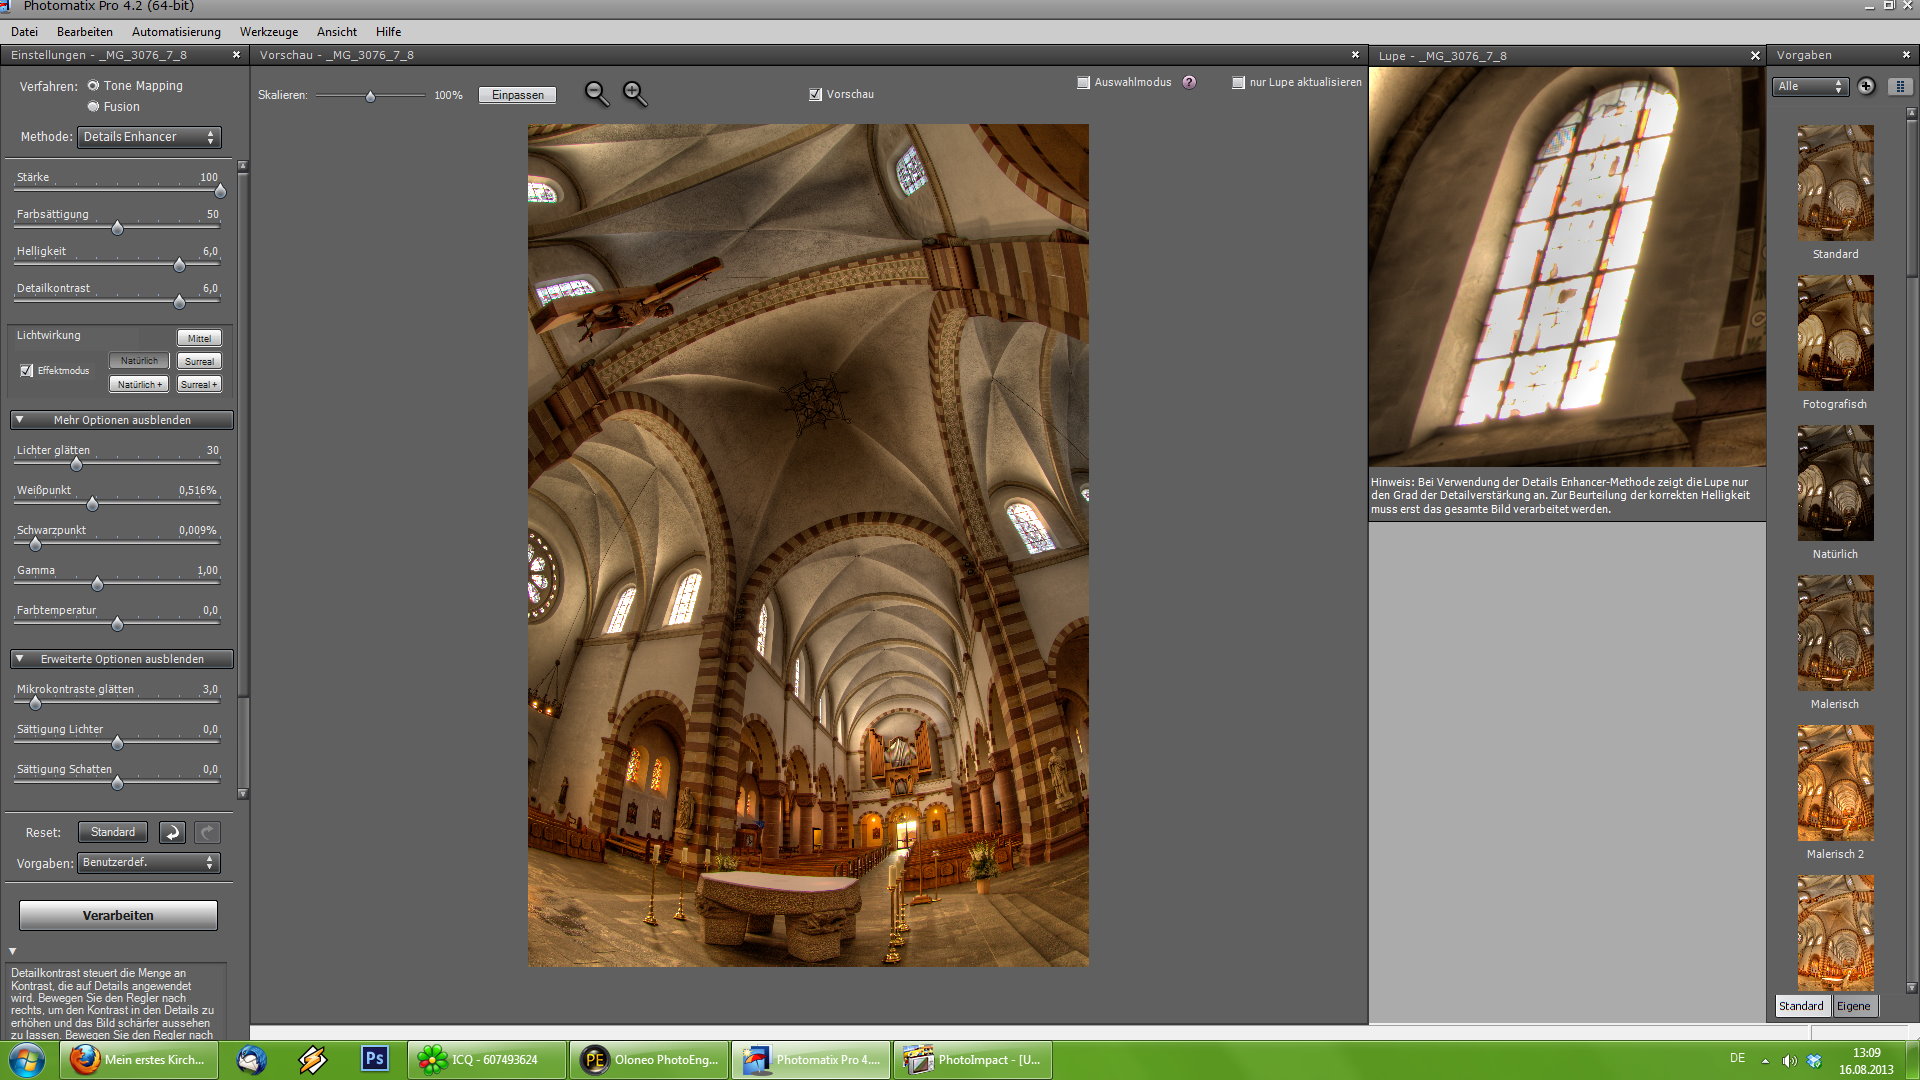Click the undo arrow next to Reset
Image resolution: width=1920 pixels, height=1080 pixels.
tap(172, 832)
